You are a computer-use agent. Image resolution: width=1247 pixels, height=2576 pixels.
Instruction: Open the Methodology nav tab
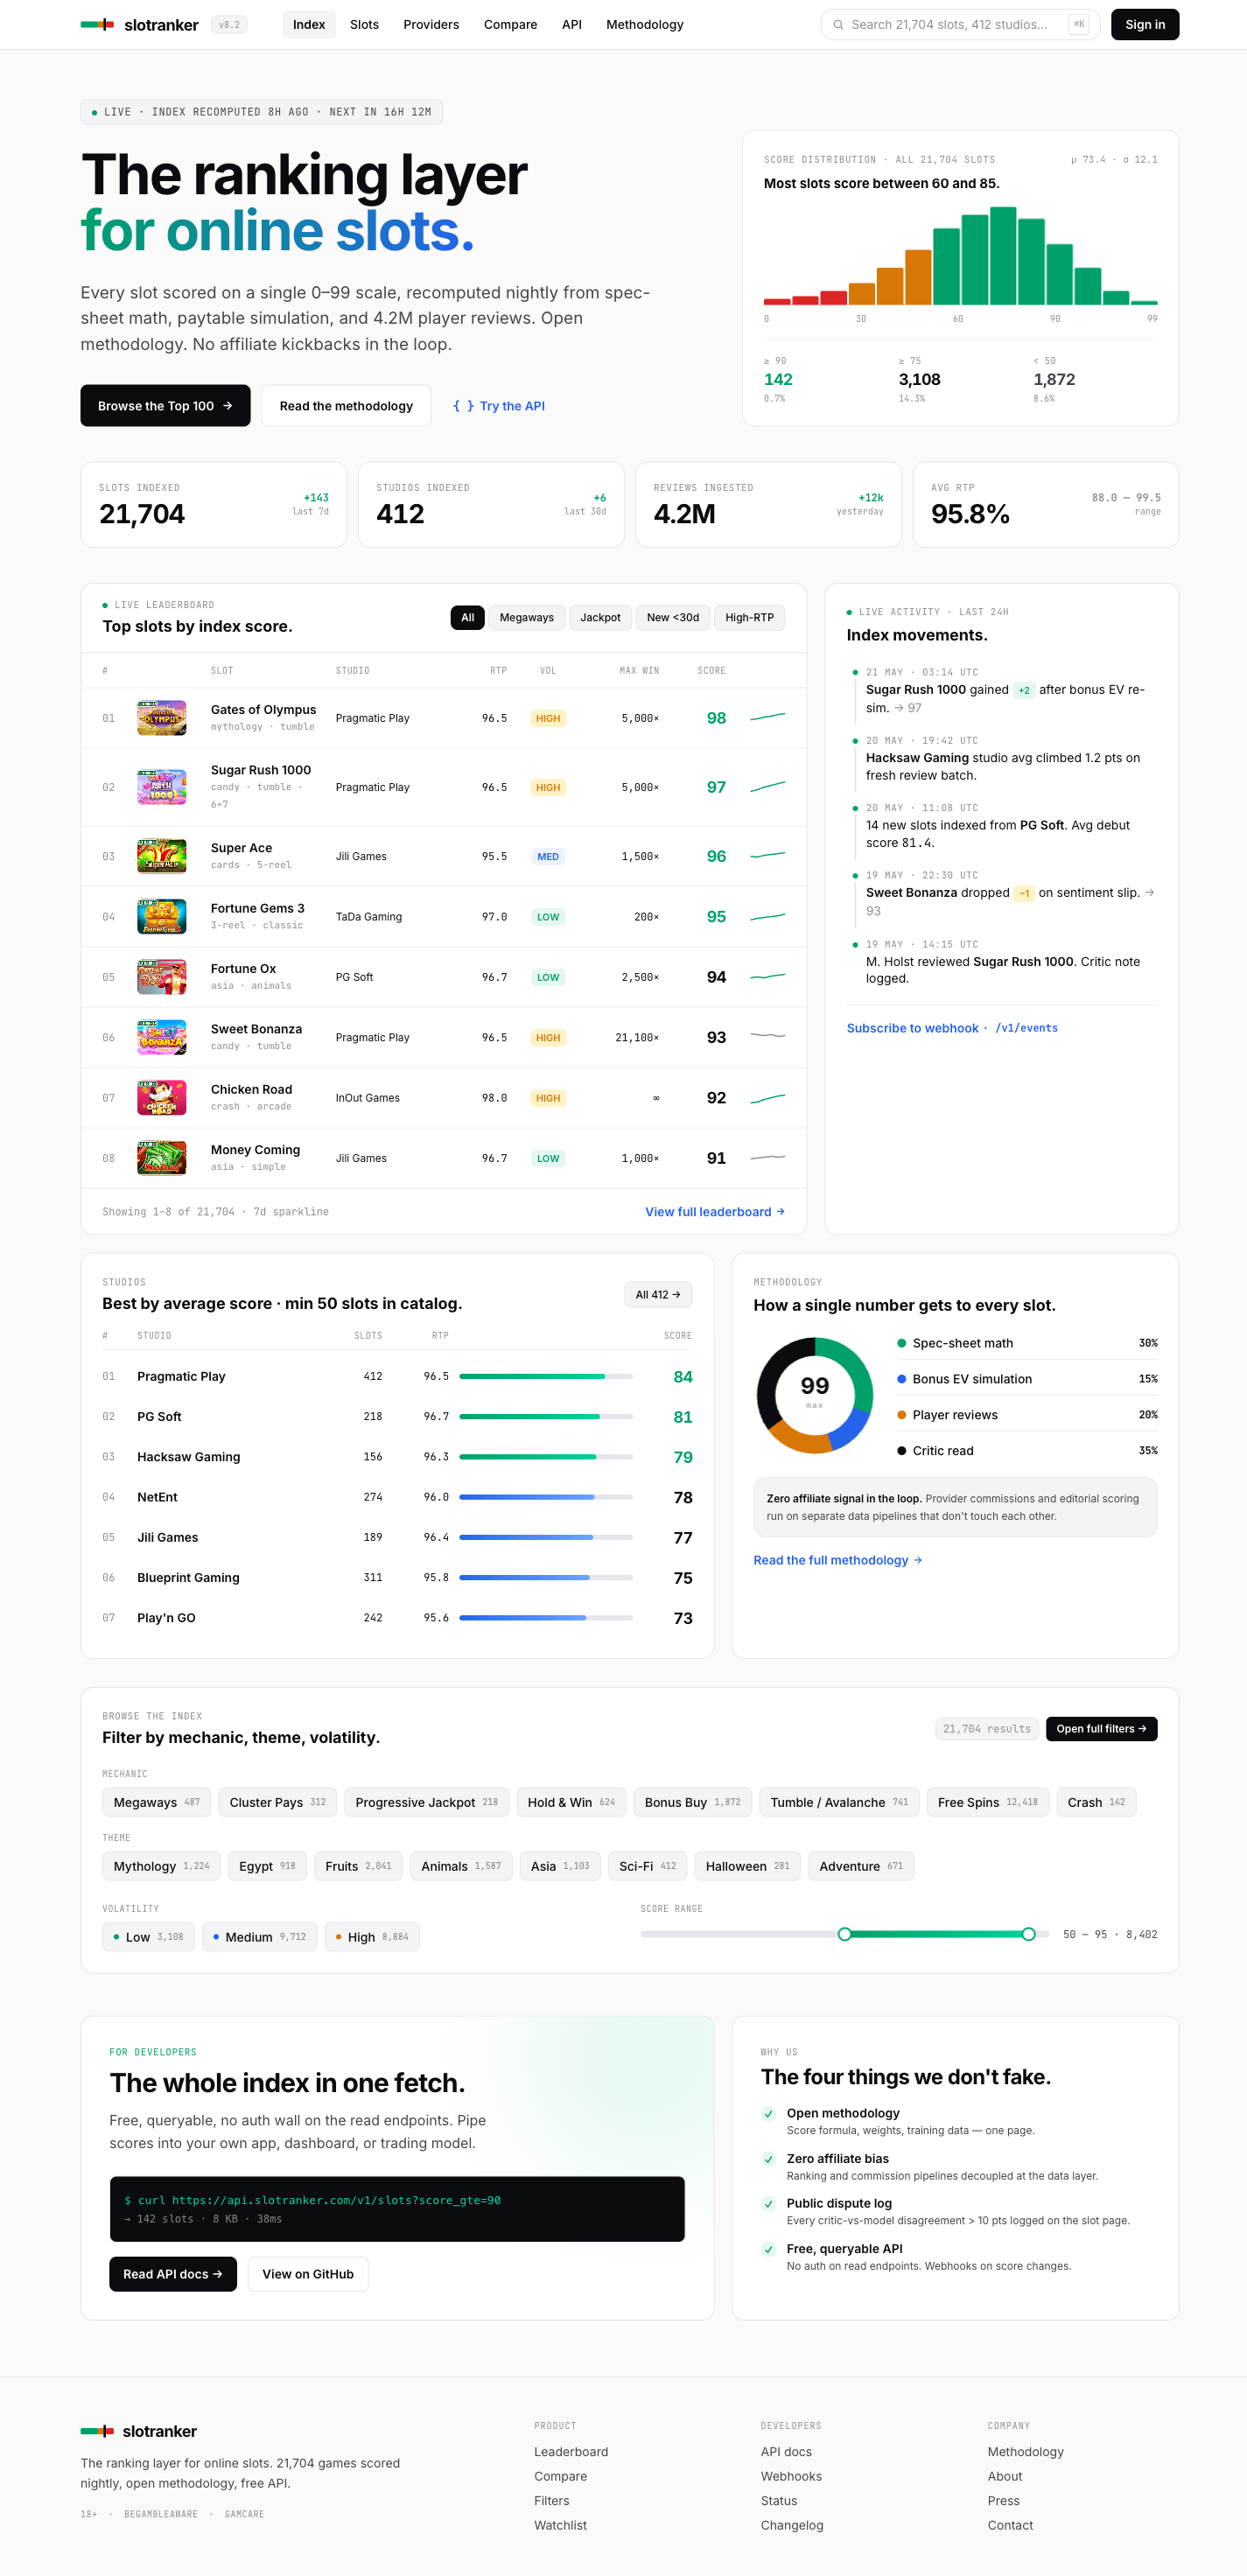point(644,24)
